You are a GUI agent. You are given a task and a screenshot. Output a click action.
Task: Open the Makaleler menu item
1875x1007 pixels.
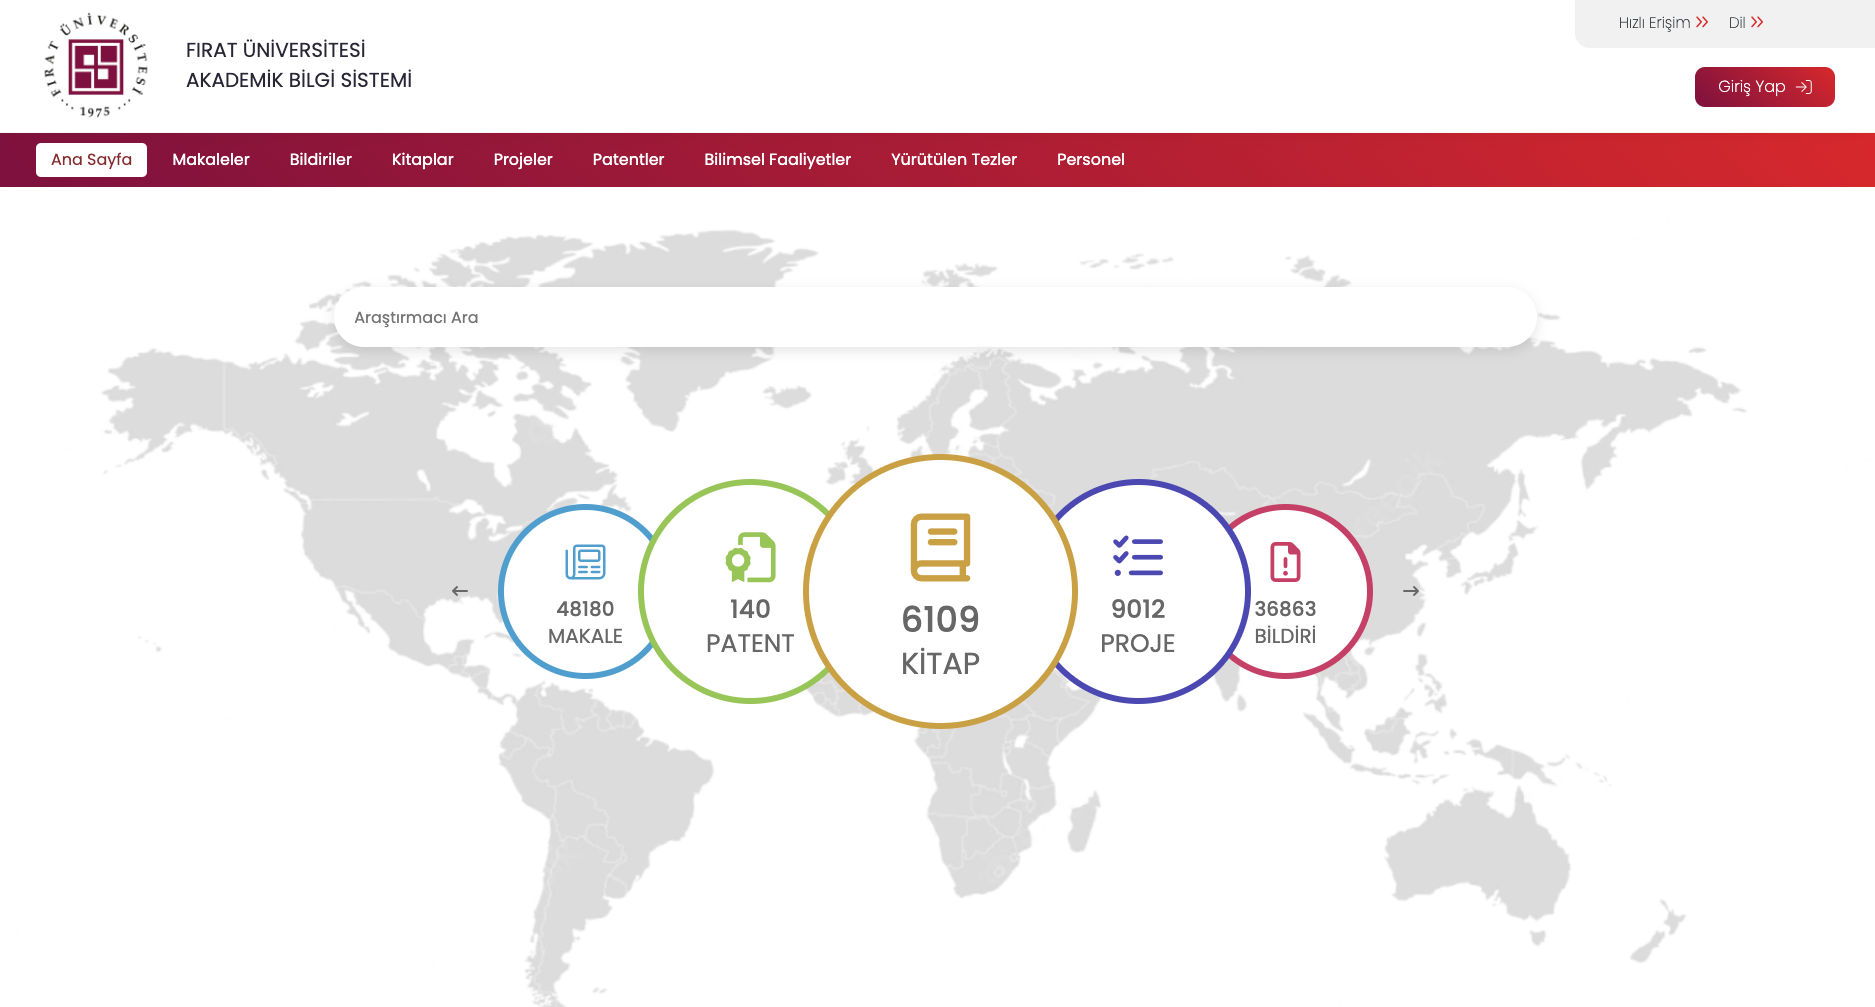click(x=211, y=160)
